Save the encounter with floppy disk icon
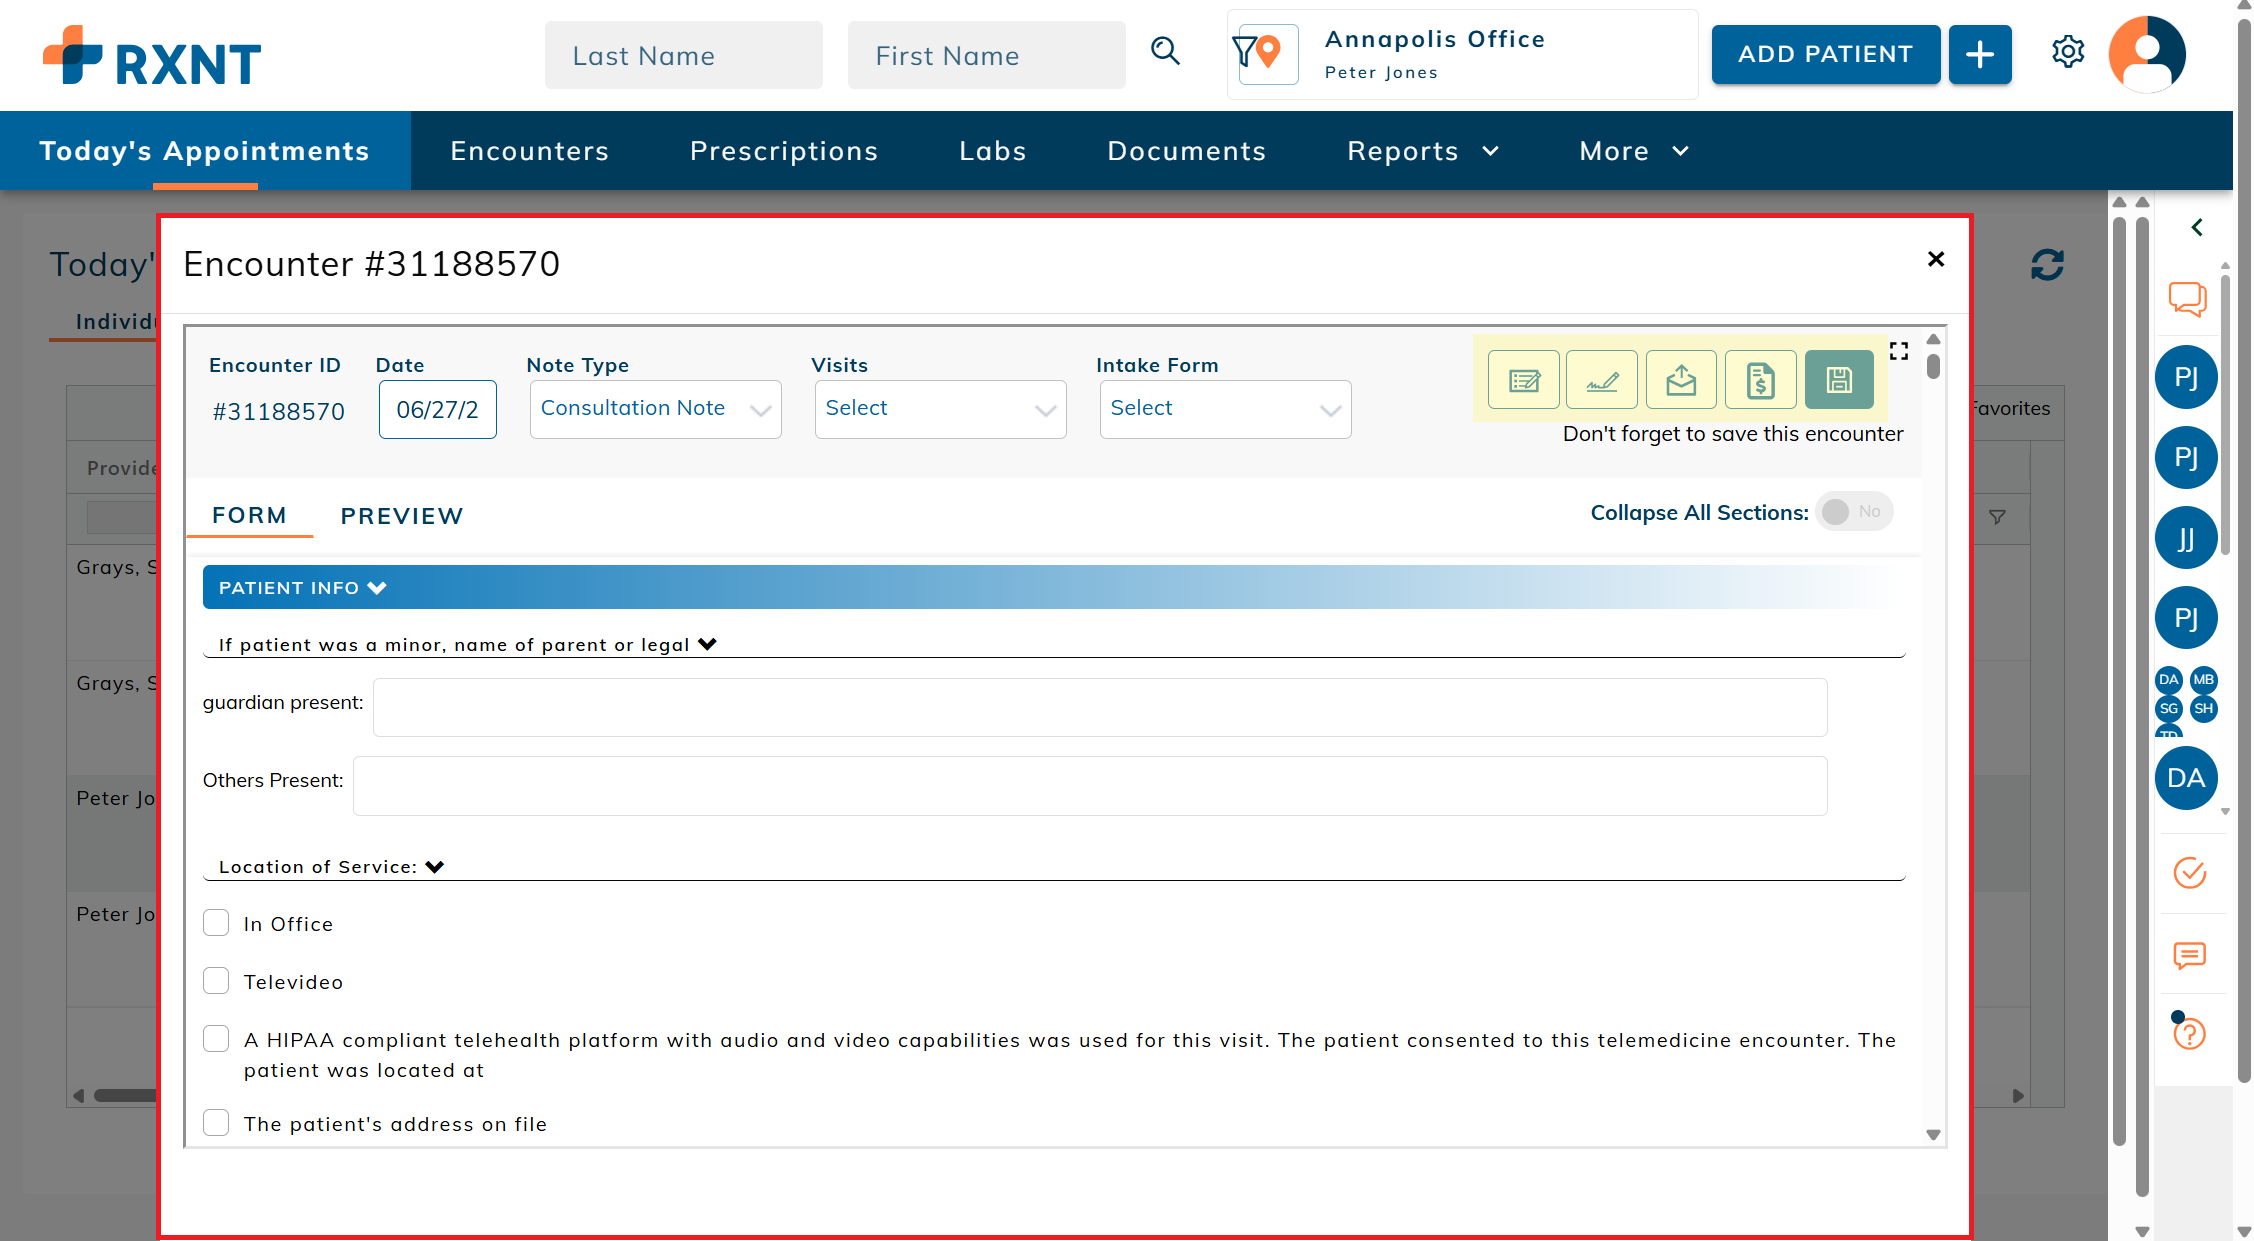The width and height of the screenshot is (2254, 1241). tap(1839, 380)
